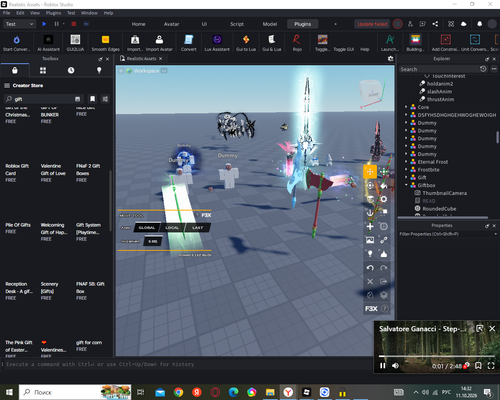Open the AI Assistant plugin

click(x=48, y=43)
